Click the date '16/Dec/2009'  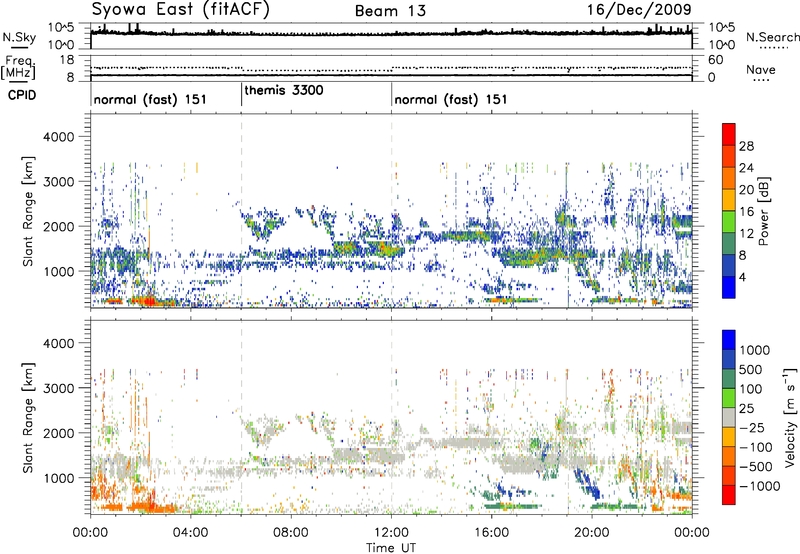pyautogui.click(x=639, y=9)
